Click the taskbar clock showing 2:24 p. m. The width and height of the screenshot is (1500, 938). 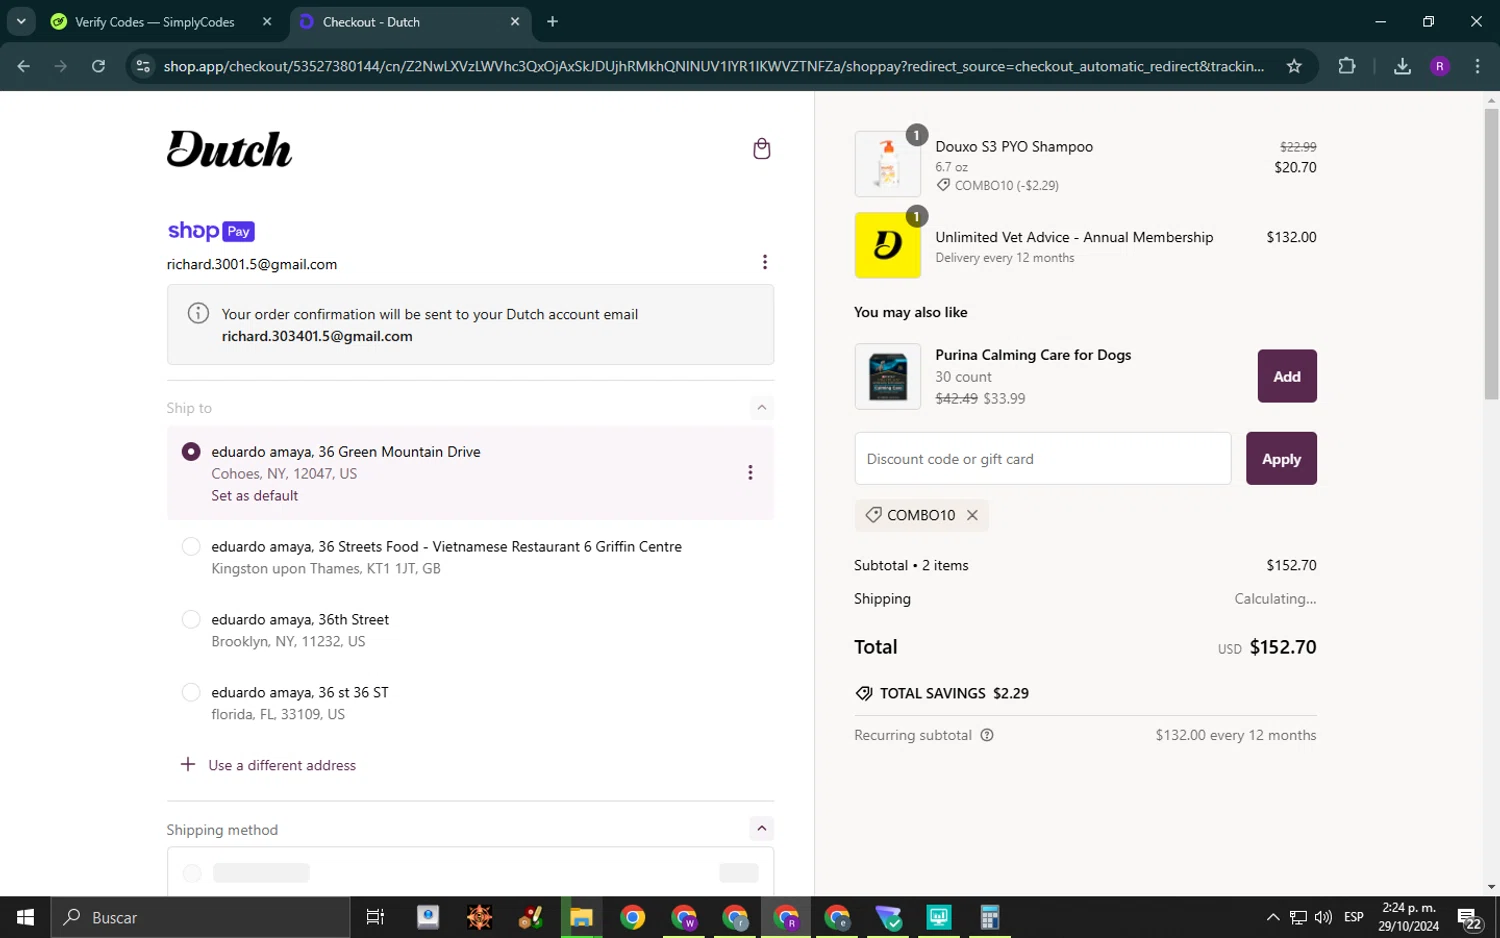coord(1408,917)
